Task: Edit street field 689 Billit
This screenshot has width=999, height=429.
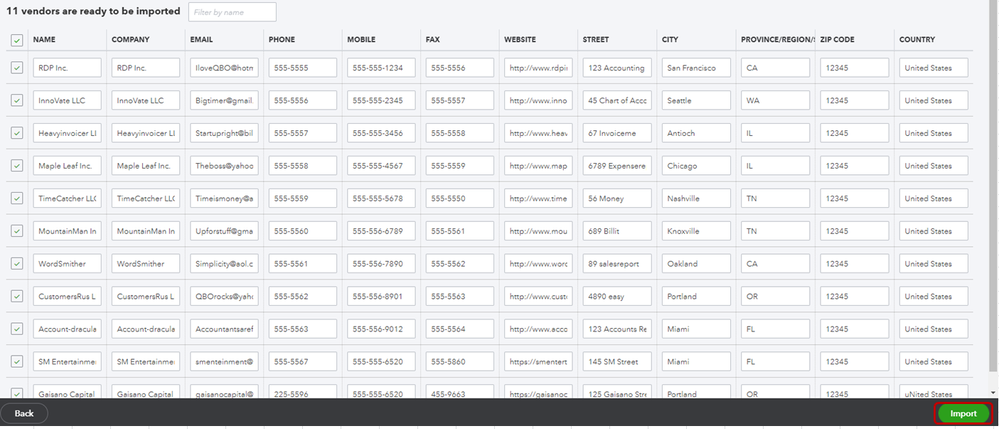Action: tap(617, 231)
